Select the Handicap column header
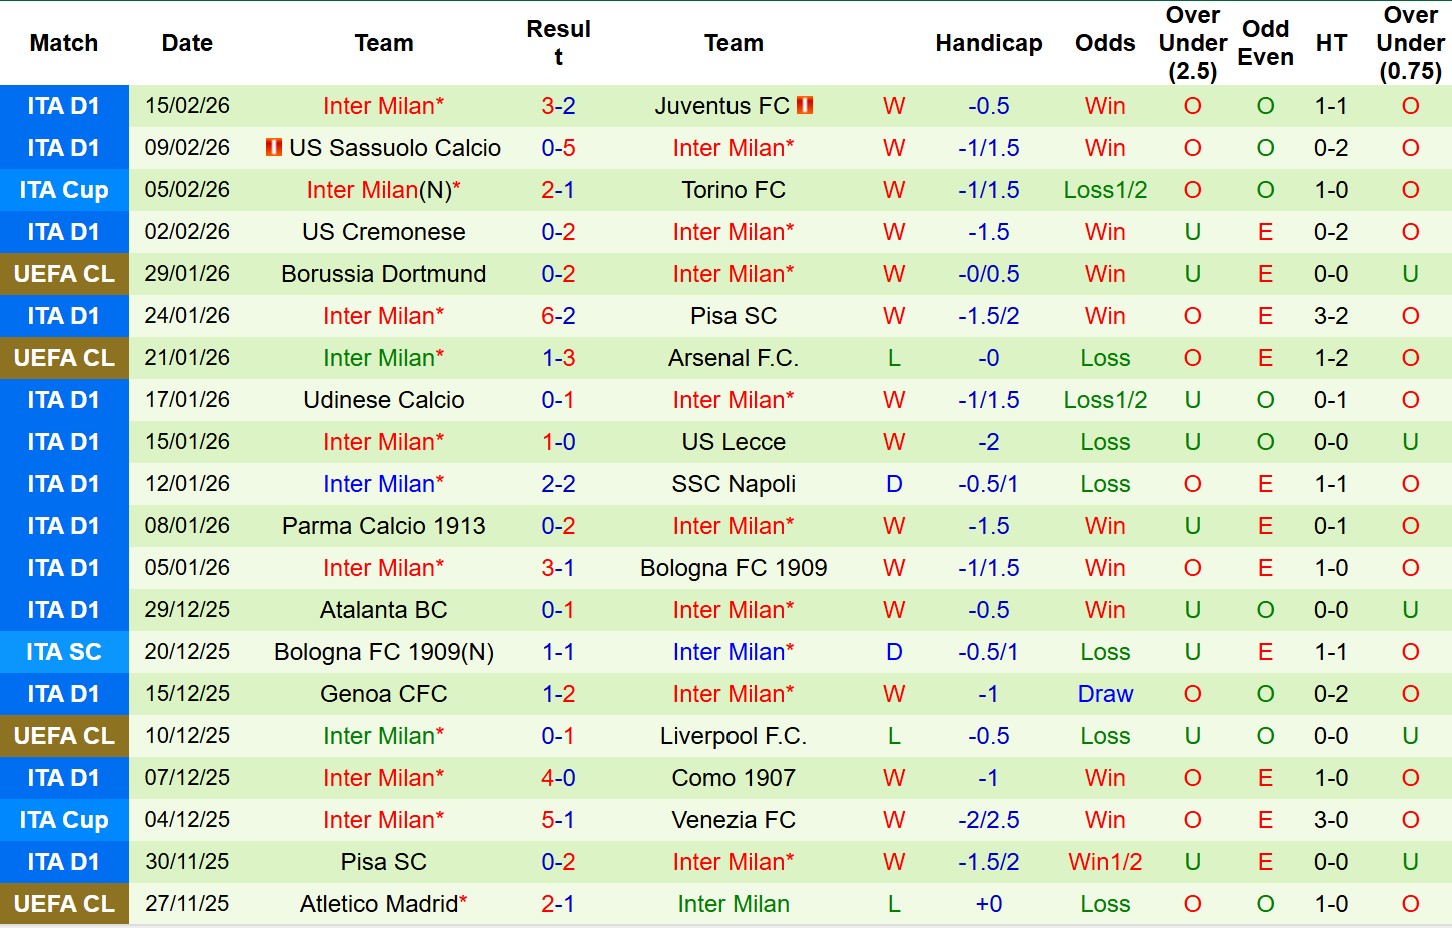 point(988,43)
